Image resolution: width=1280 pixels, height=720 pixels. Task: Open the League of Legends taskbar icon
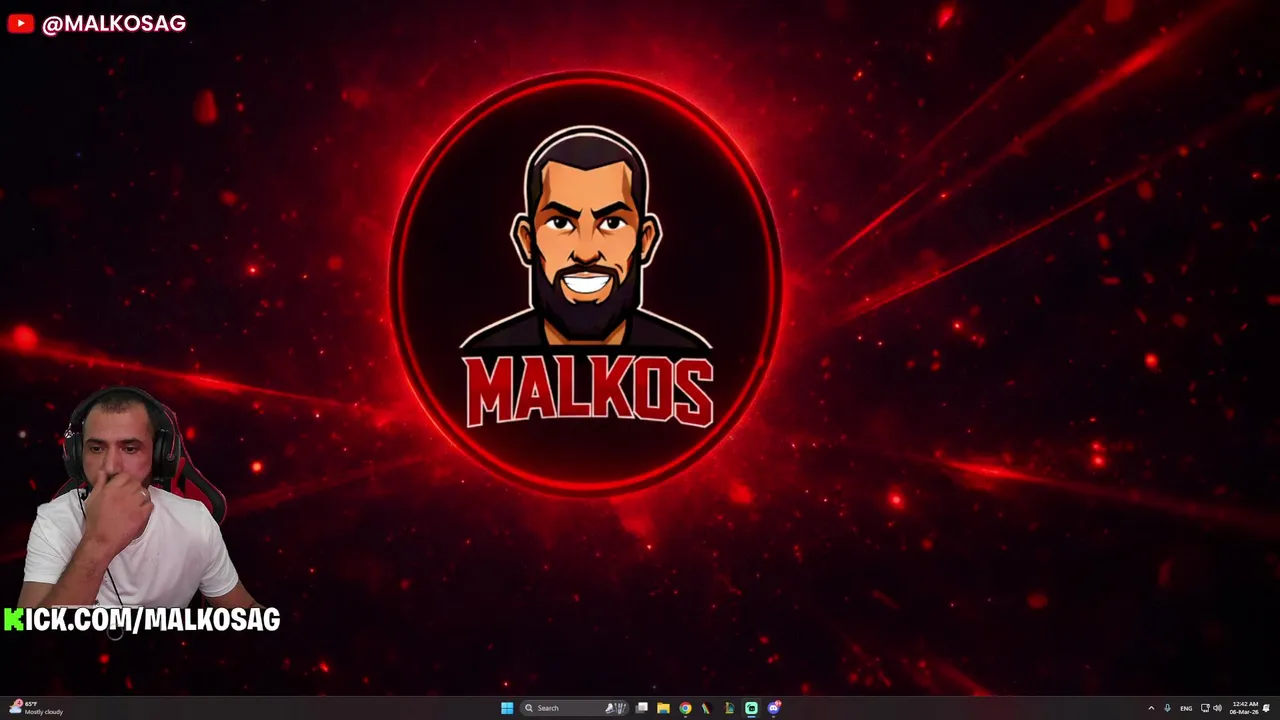click(x=729, y=708)
